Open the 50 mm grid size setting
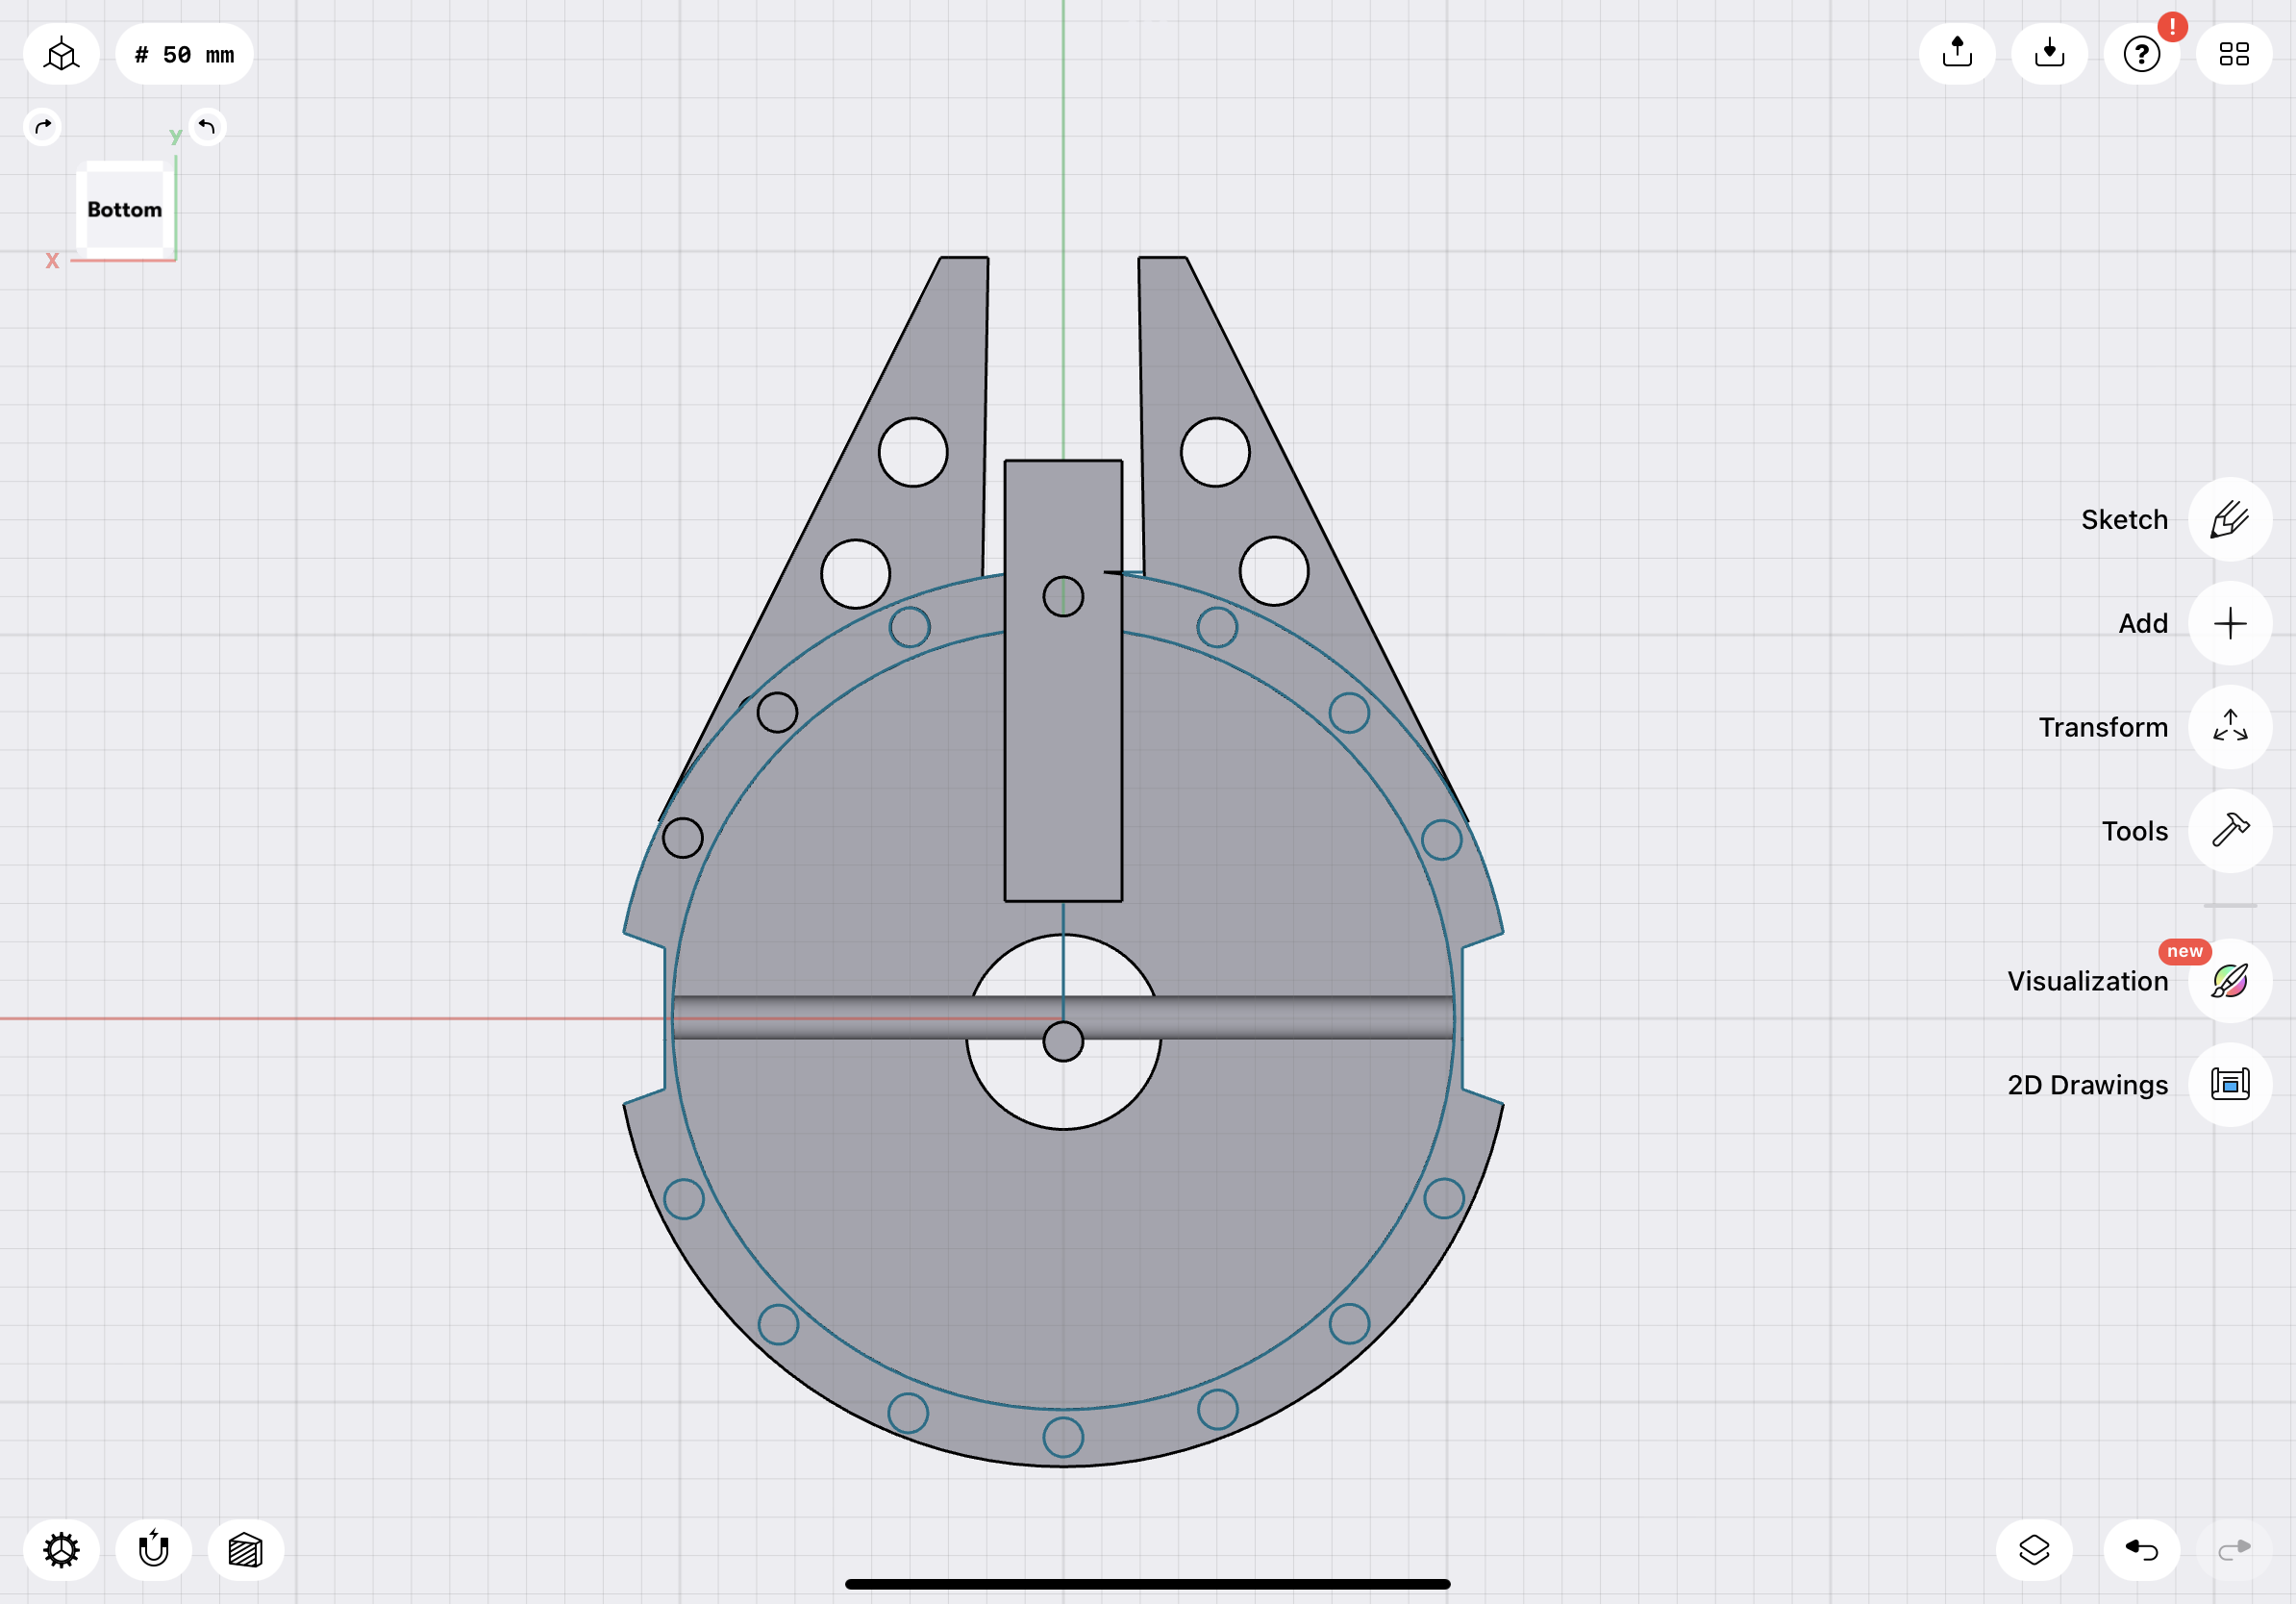2296x1604 pixels. point(184,54)
